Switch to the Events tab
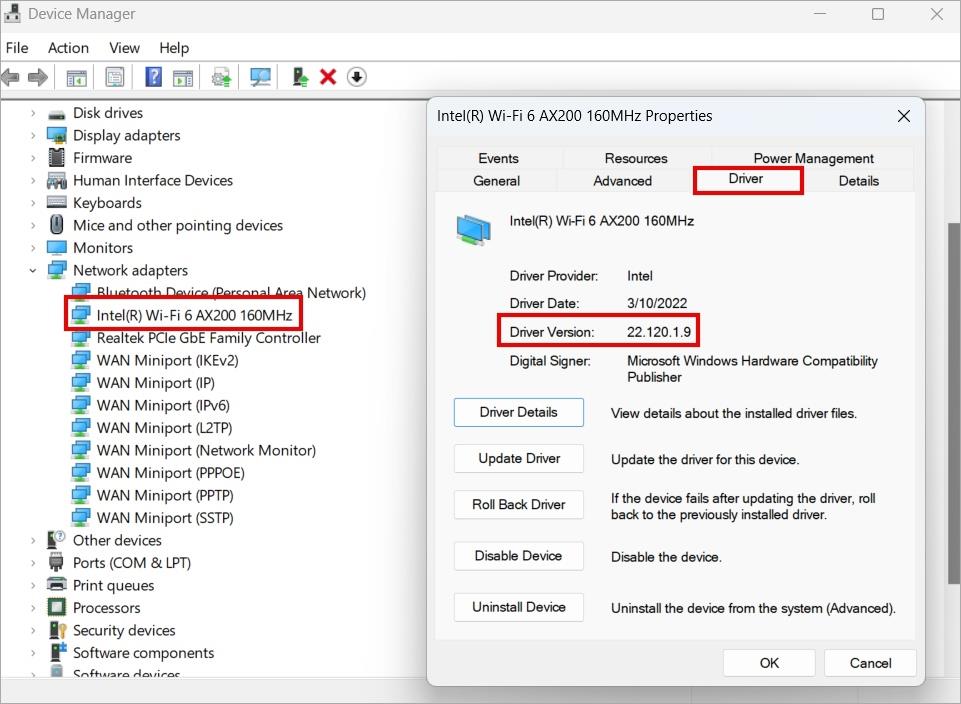This screenshot has height=704, width=961. tap(499, 158)
